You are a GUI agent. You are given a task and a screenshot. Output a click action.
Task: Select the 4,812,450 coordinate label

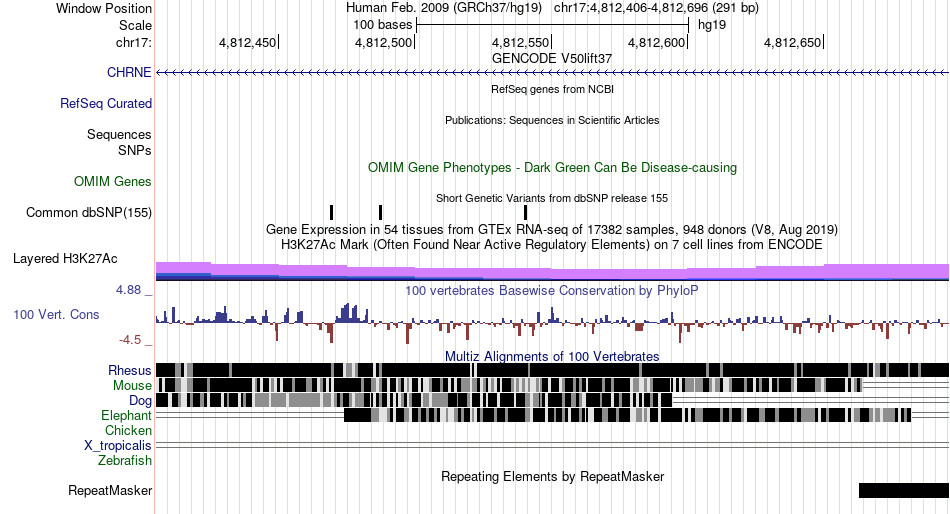pyautogui.click(x=247, y=42)
